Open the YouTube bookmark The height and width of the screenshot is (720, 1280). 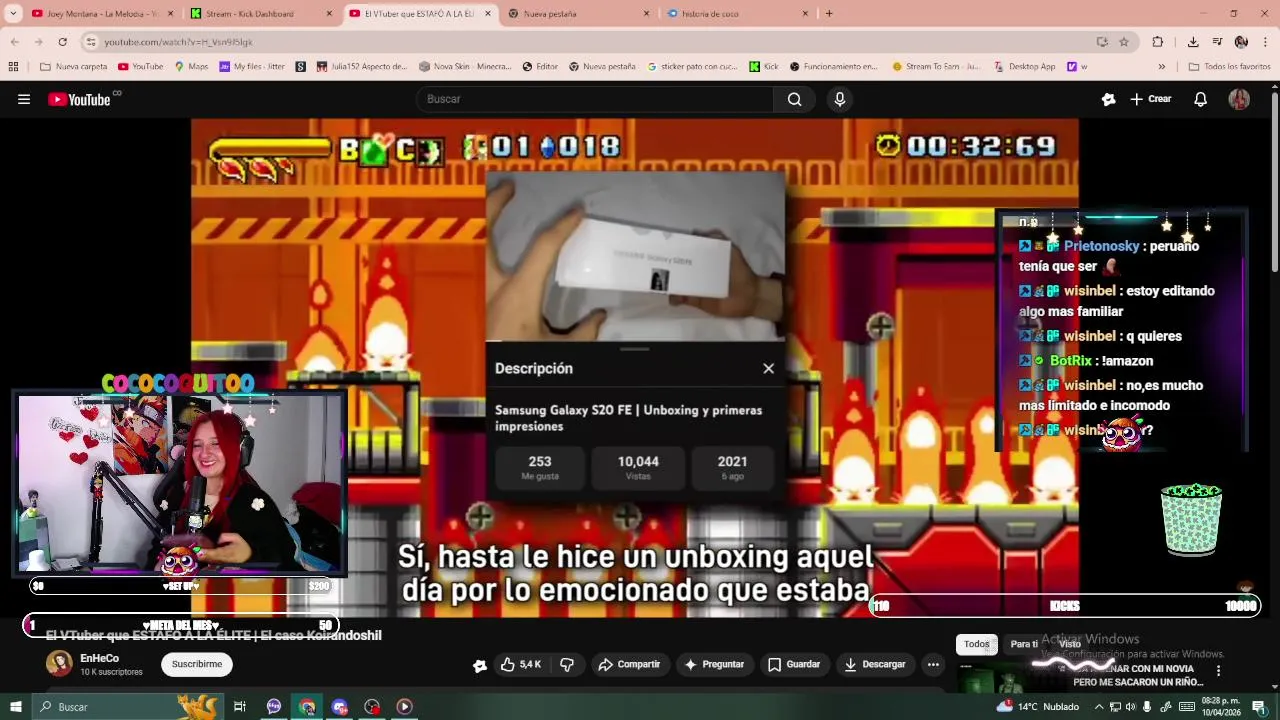coord(140,67)
